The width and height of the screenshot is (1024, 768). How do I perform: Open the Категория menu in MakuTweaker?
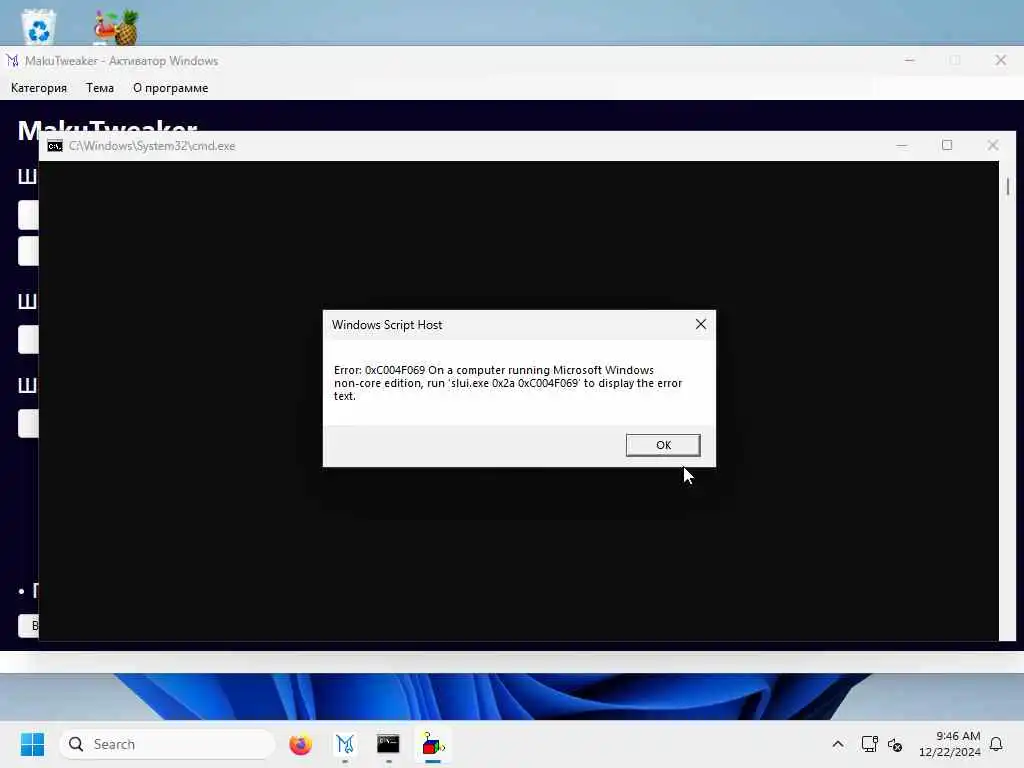(39, 88)
